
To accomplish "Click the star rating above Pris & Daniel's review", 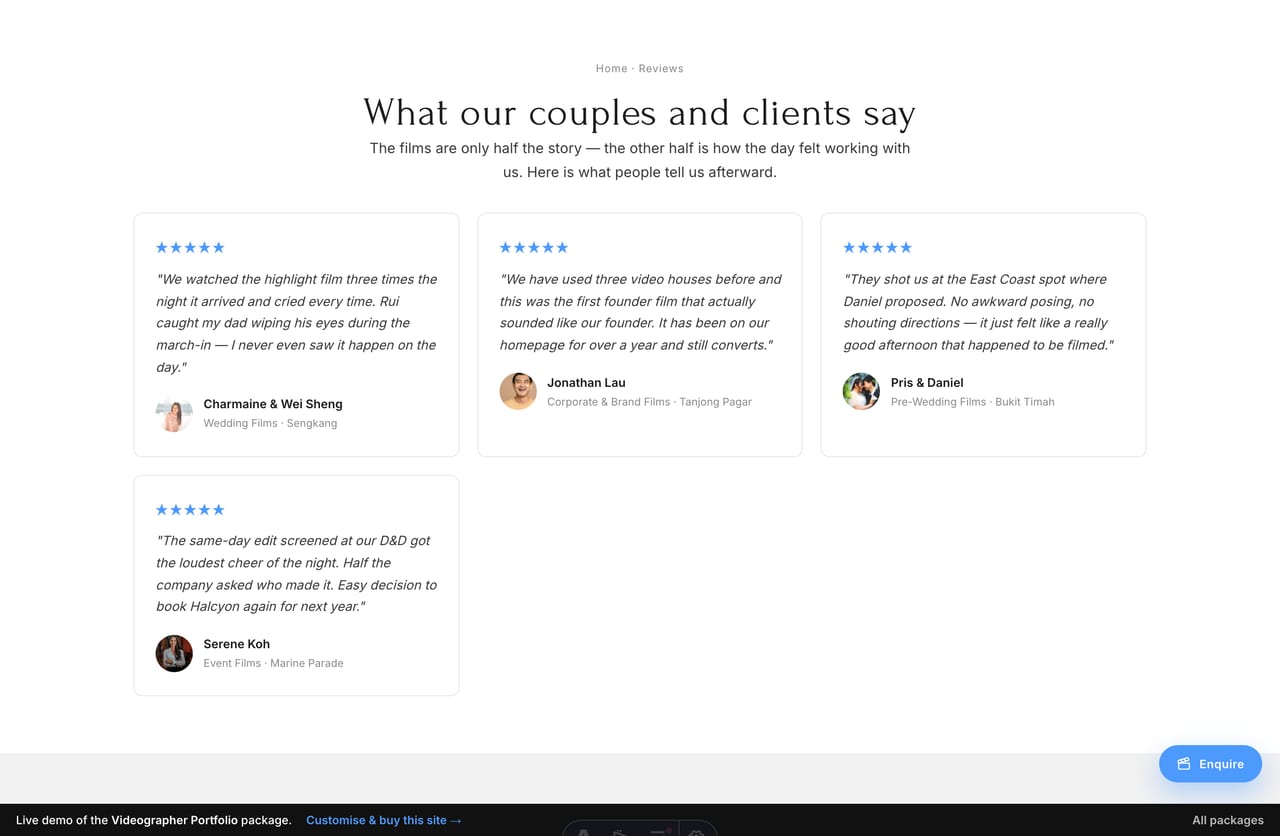I will pos(877,247).
